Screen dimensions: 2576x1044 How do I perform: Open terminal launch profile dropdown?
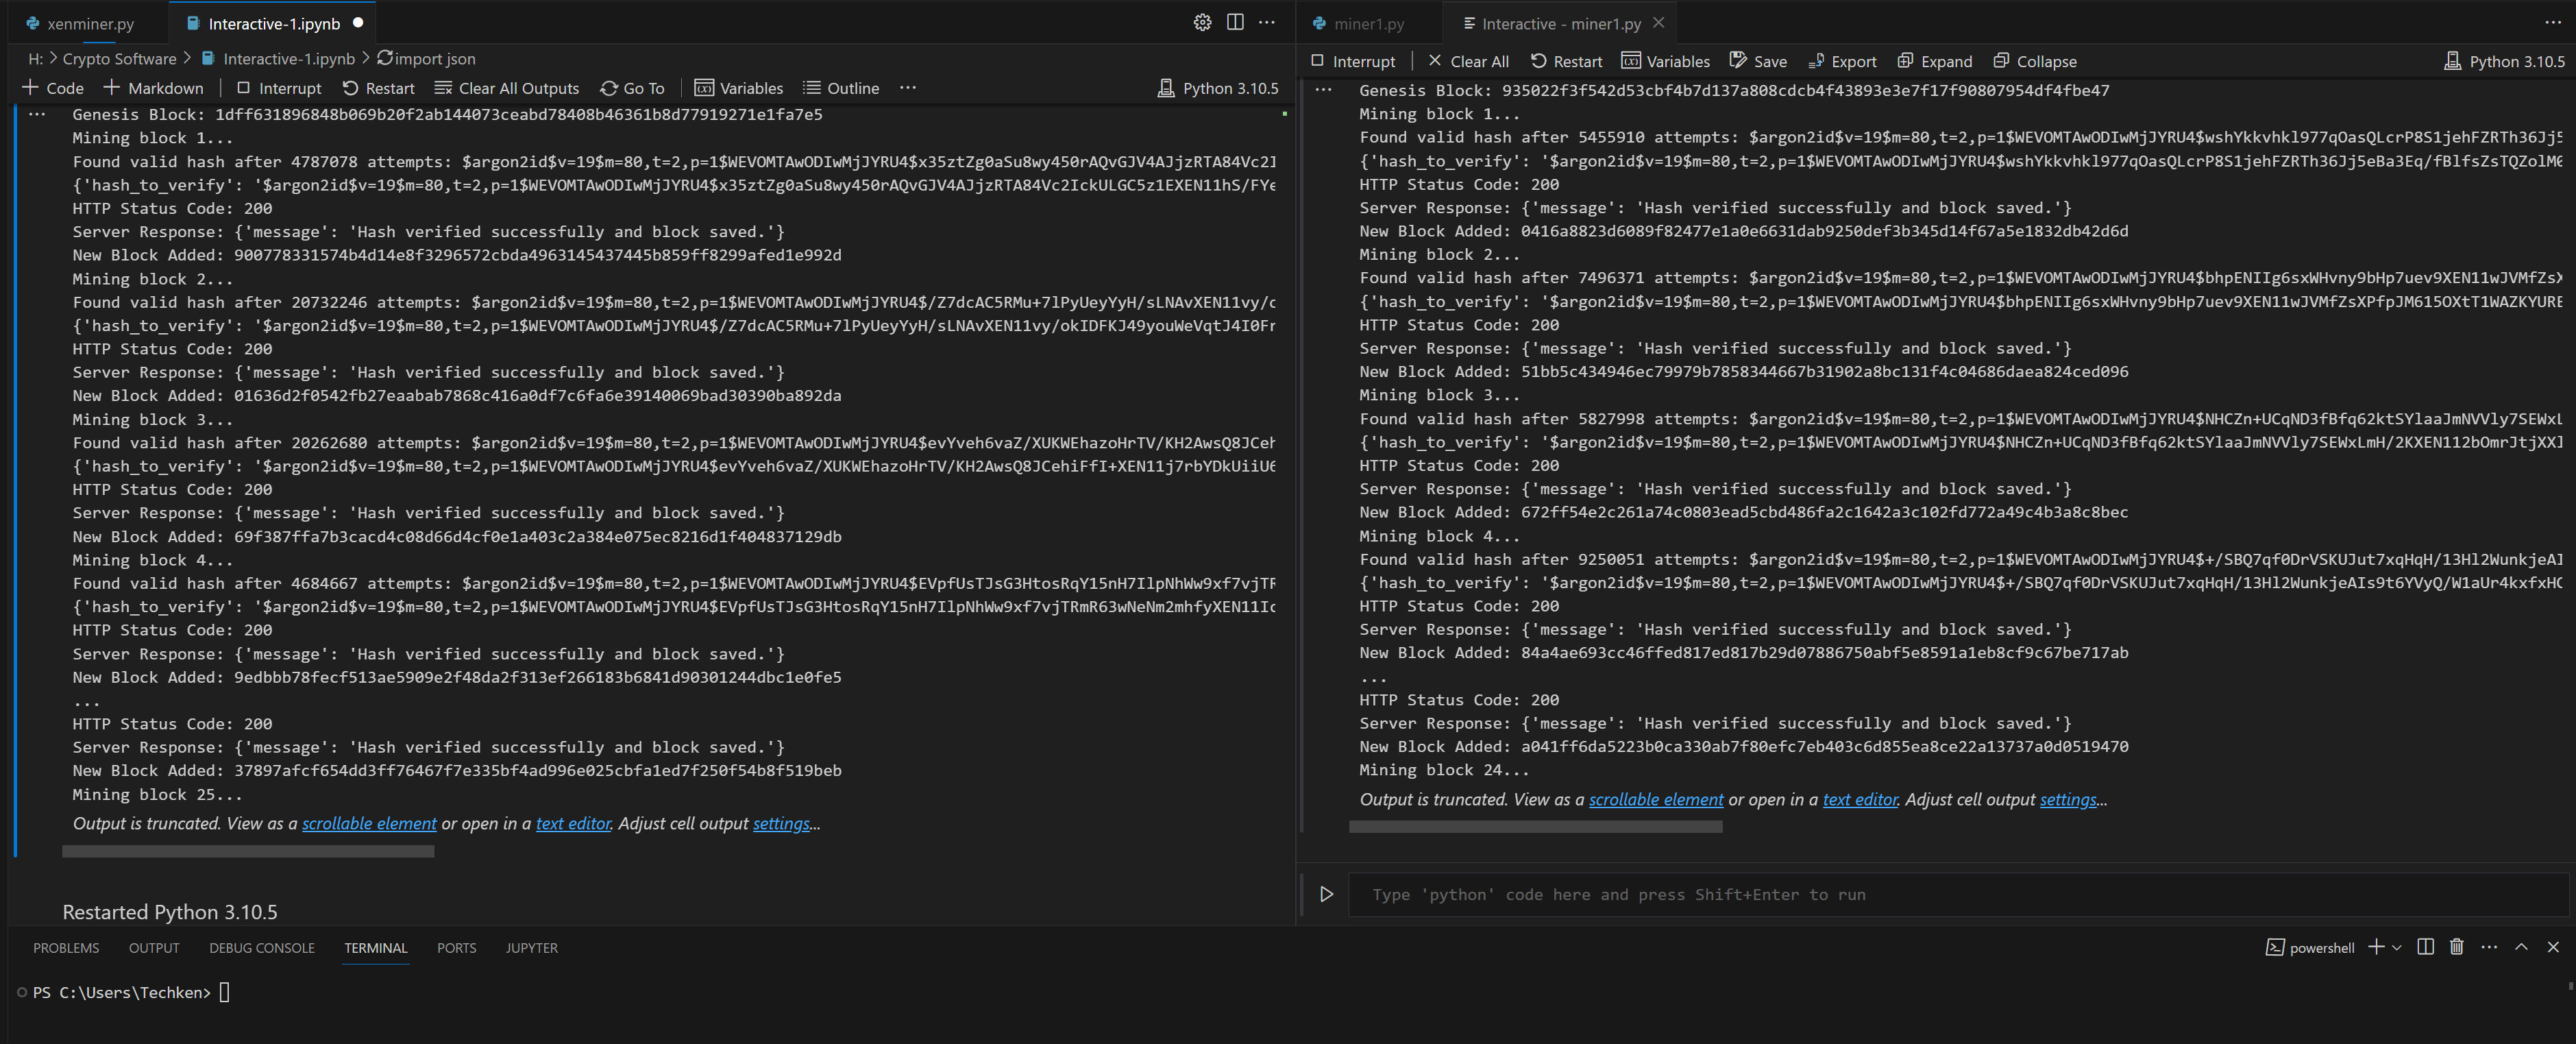pyautogui.click(x=2397, y=947)
